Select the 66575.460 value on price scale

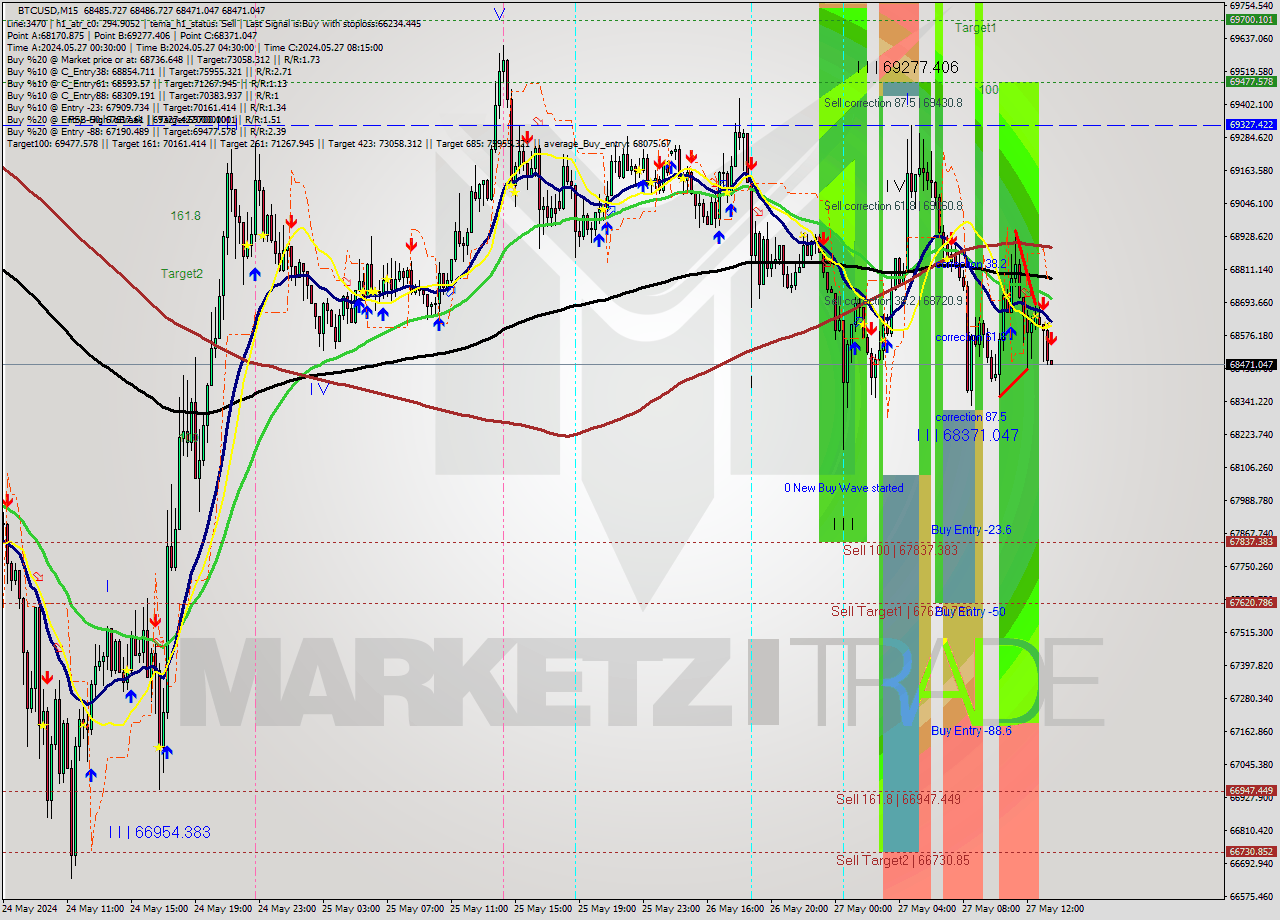(1250, 896)
